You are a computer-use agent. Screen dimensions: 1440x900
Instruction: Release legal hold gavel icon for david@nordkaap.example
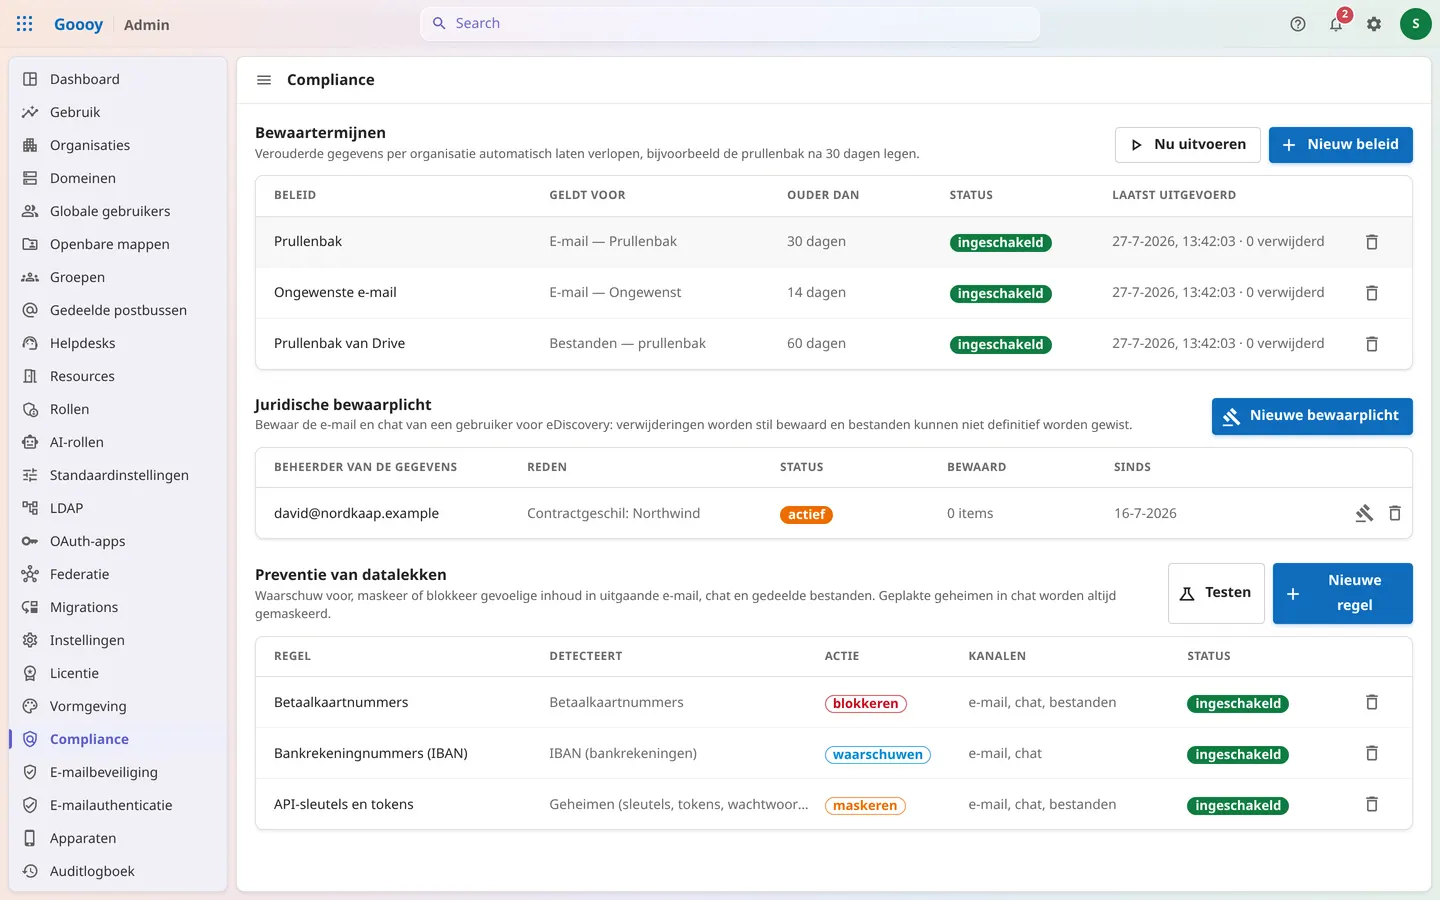[1364, 514]
